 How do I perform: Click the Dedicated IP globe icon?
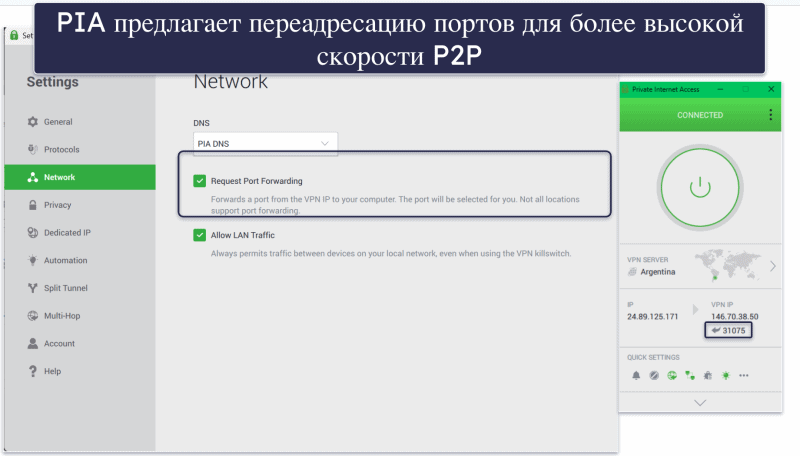(33, 233)
